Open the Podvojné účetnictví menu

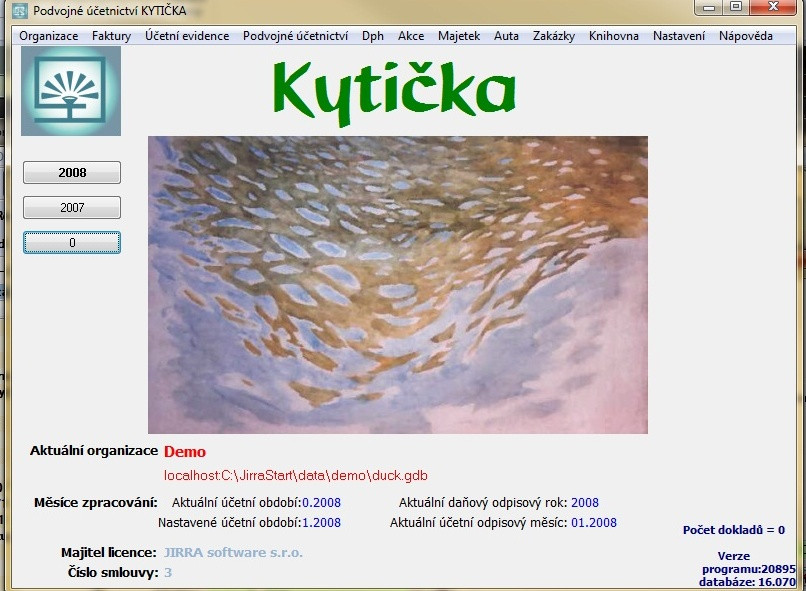tap(296, 36)
